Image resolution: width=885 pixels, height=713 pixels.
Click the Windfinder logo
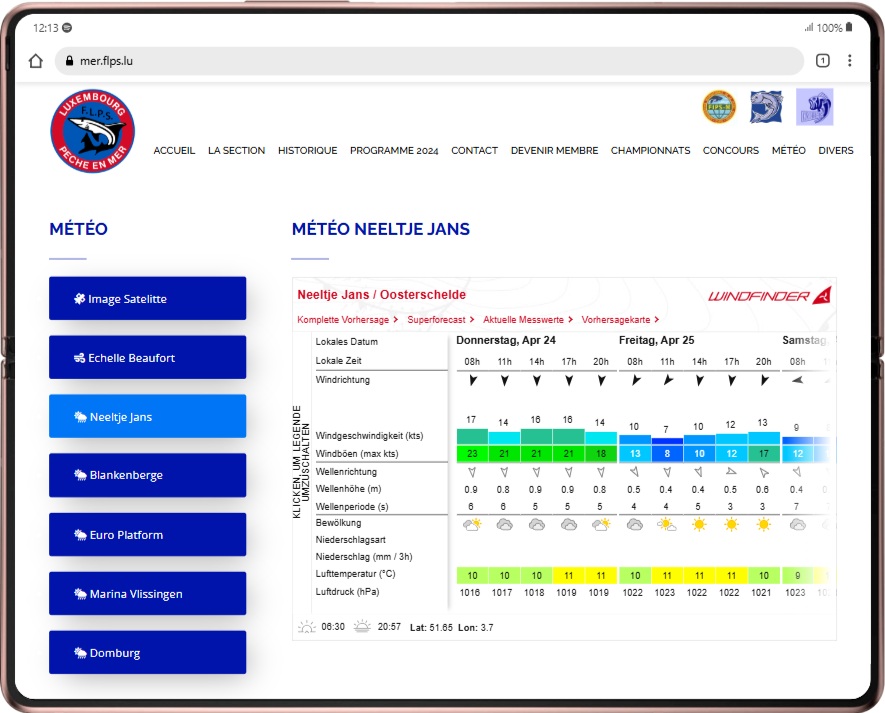(x=769, y=295)
